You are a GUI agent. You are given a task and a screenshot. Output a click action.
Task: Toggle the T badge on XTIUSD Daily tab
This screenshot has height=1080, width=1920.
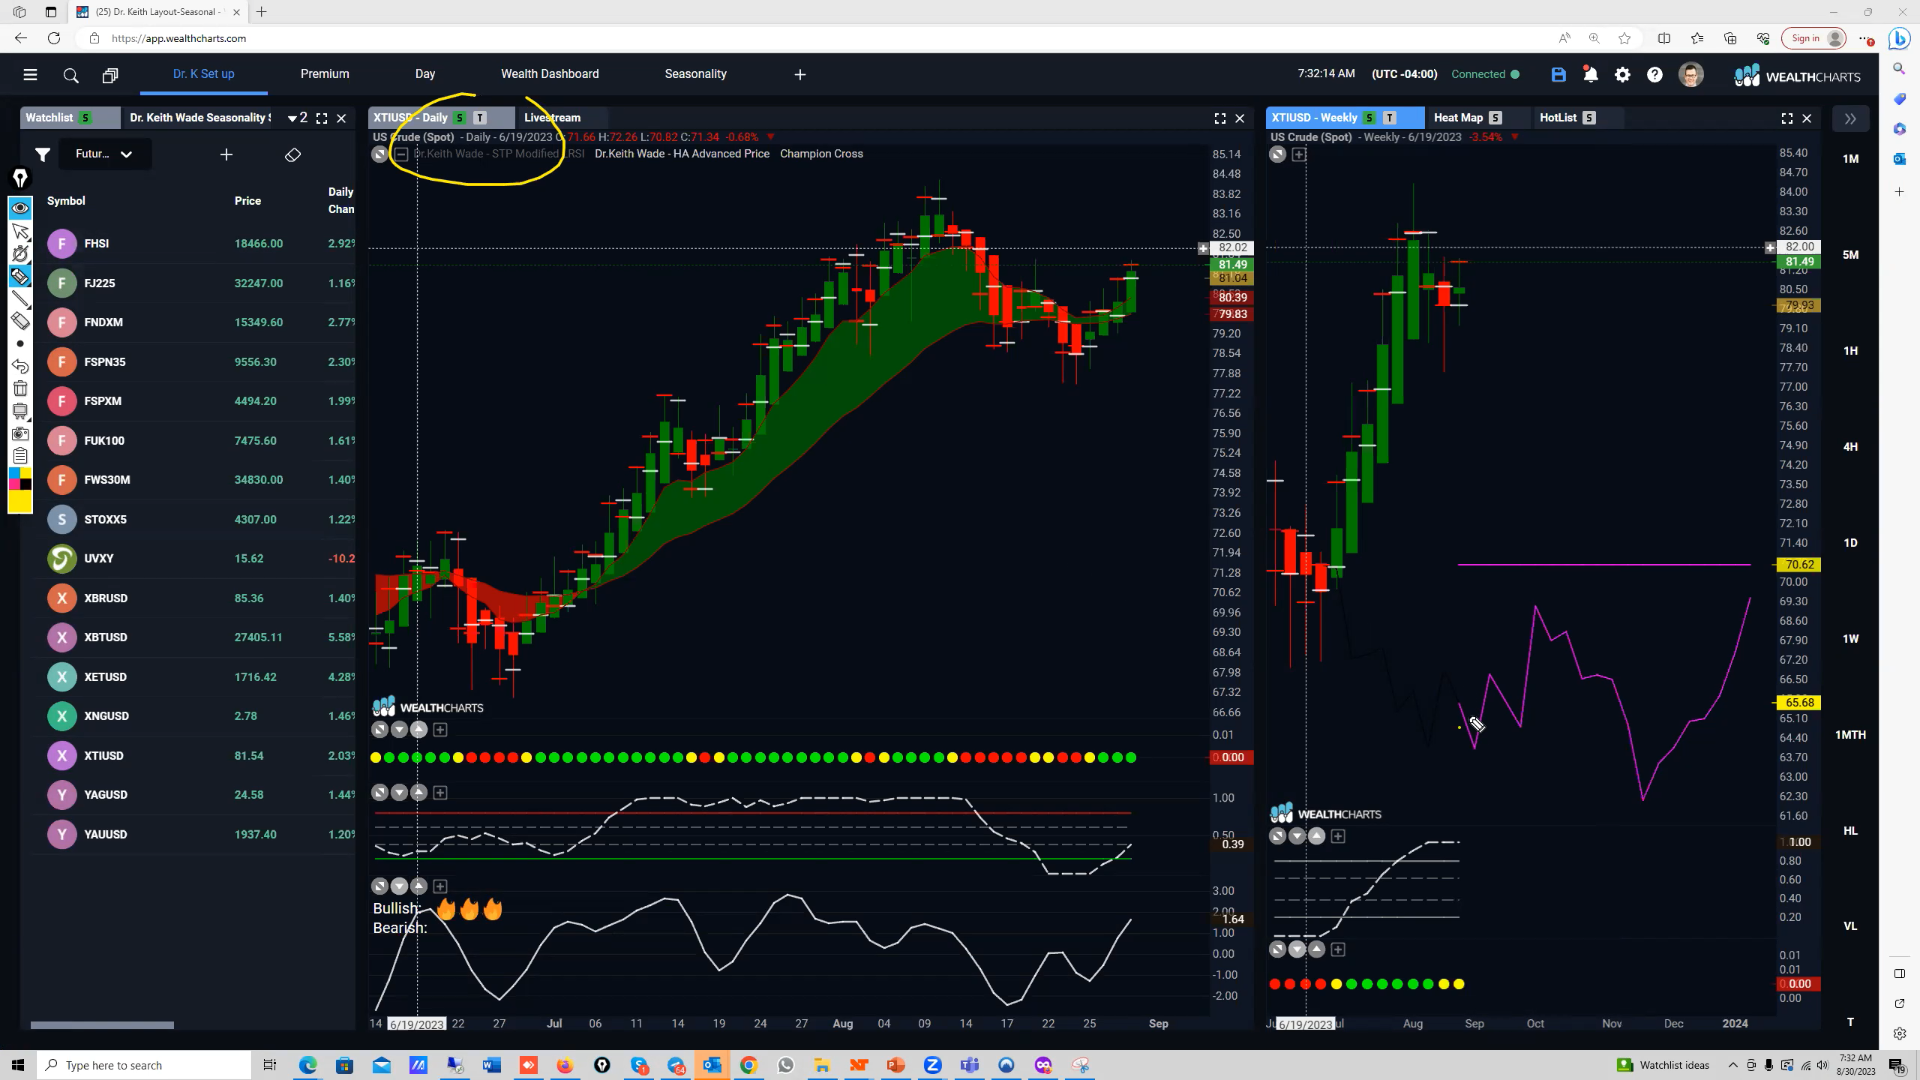click(480, 118)
